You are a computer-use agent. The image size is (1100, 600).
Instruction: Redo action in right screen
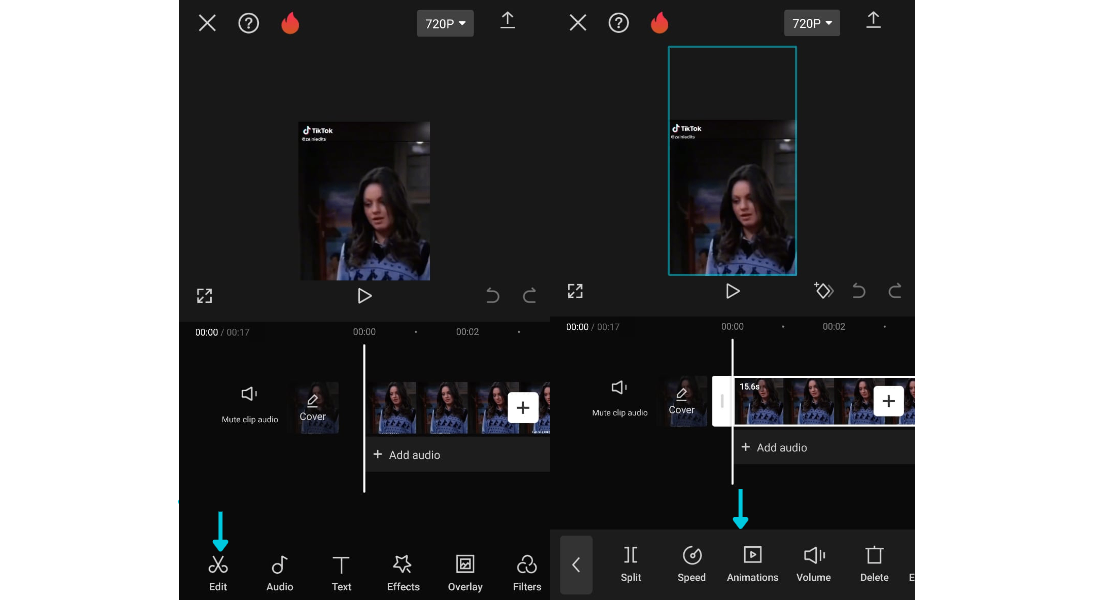(895, 291)
